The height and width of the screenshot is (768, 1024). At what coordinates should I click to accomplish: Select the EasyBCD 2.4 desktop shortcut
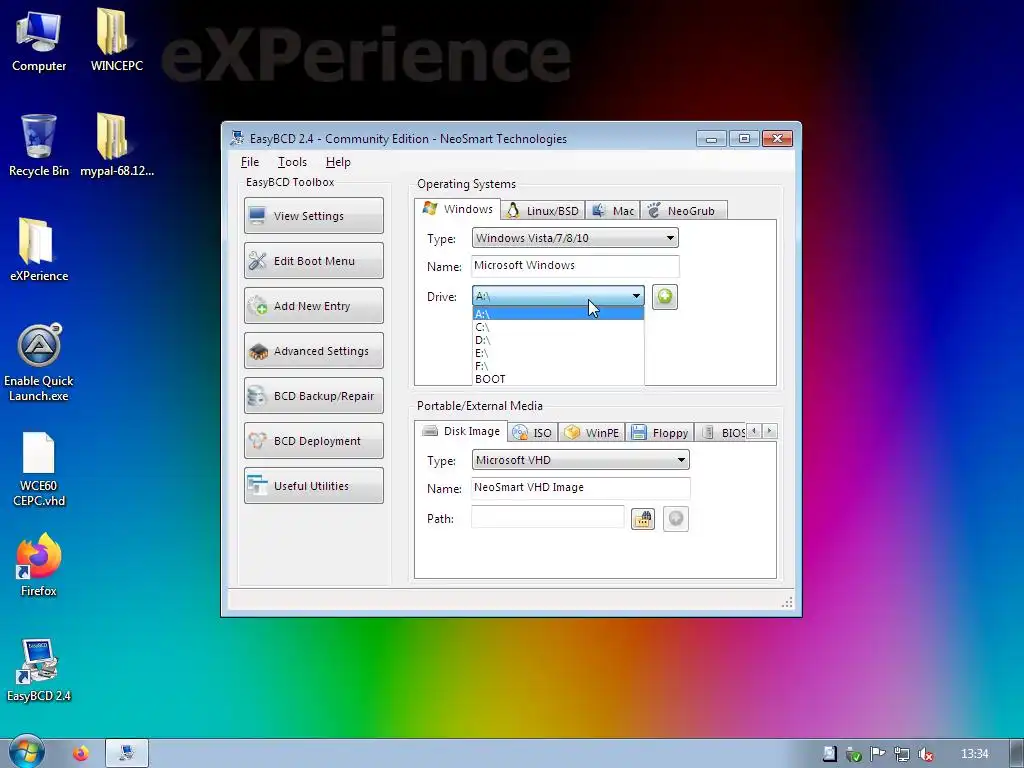pos(39,671)
